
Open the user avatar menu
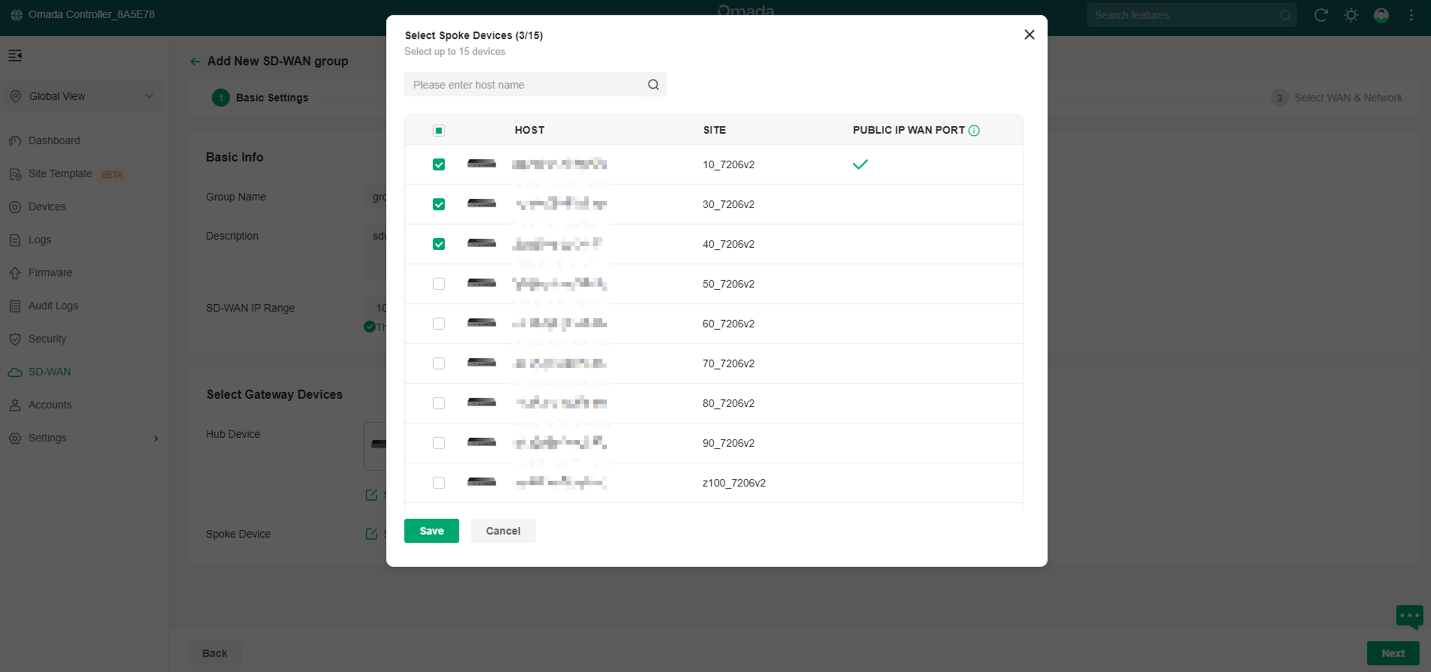click(1381, 15)
